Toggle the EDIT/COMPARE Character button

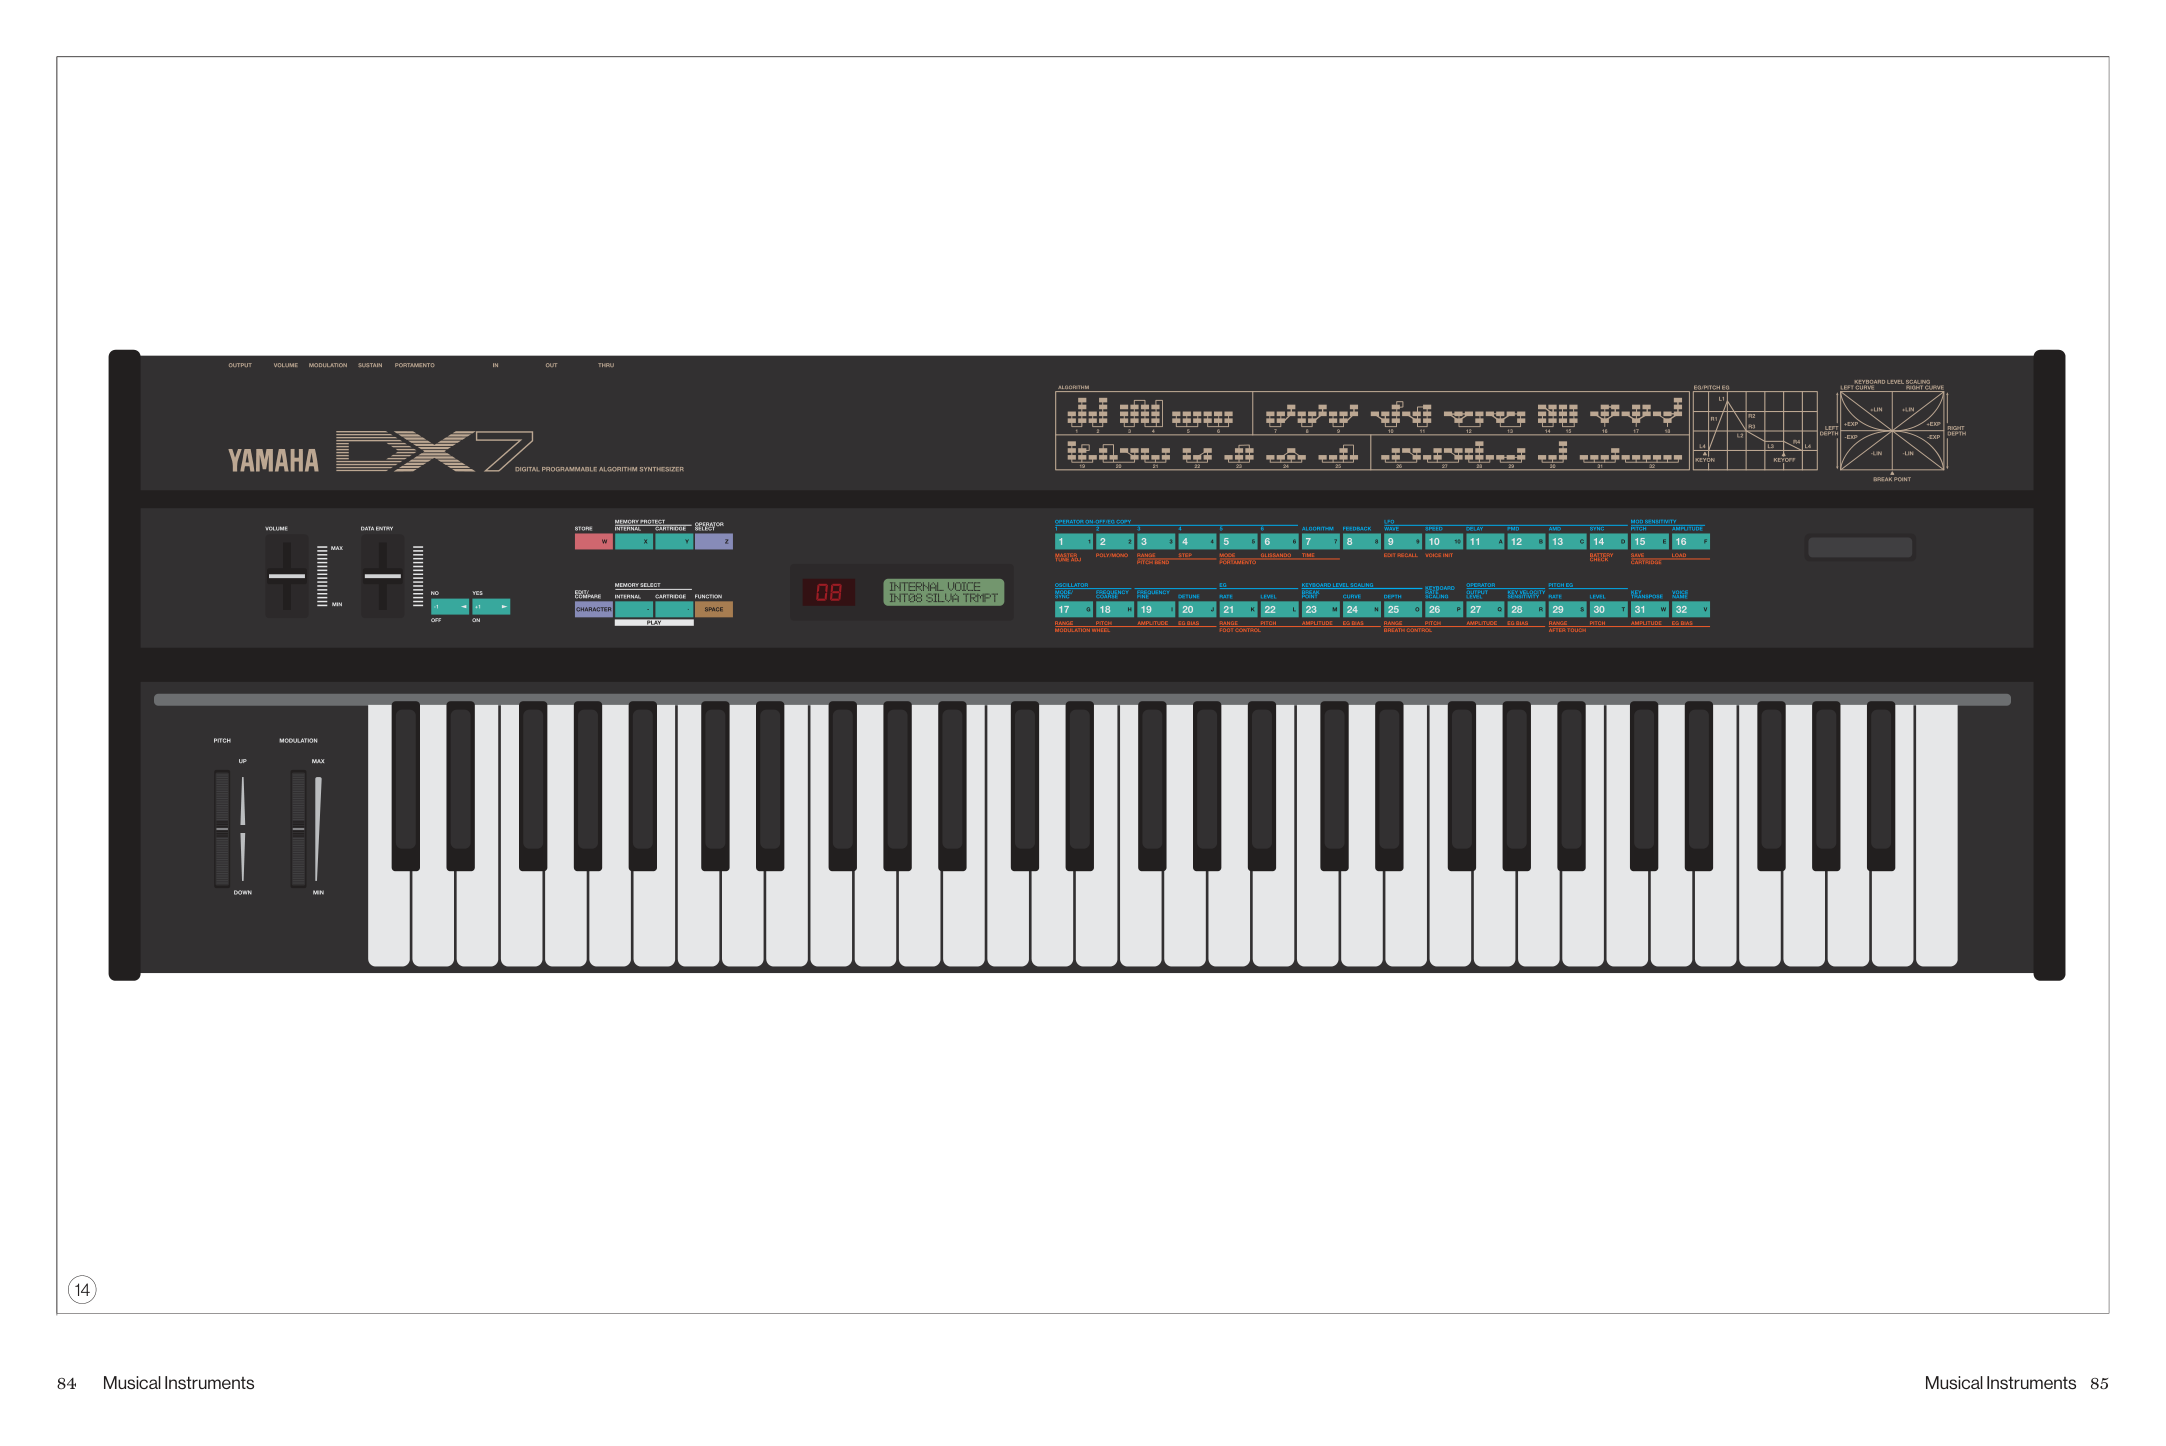[593, 609]
